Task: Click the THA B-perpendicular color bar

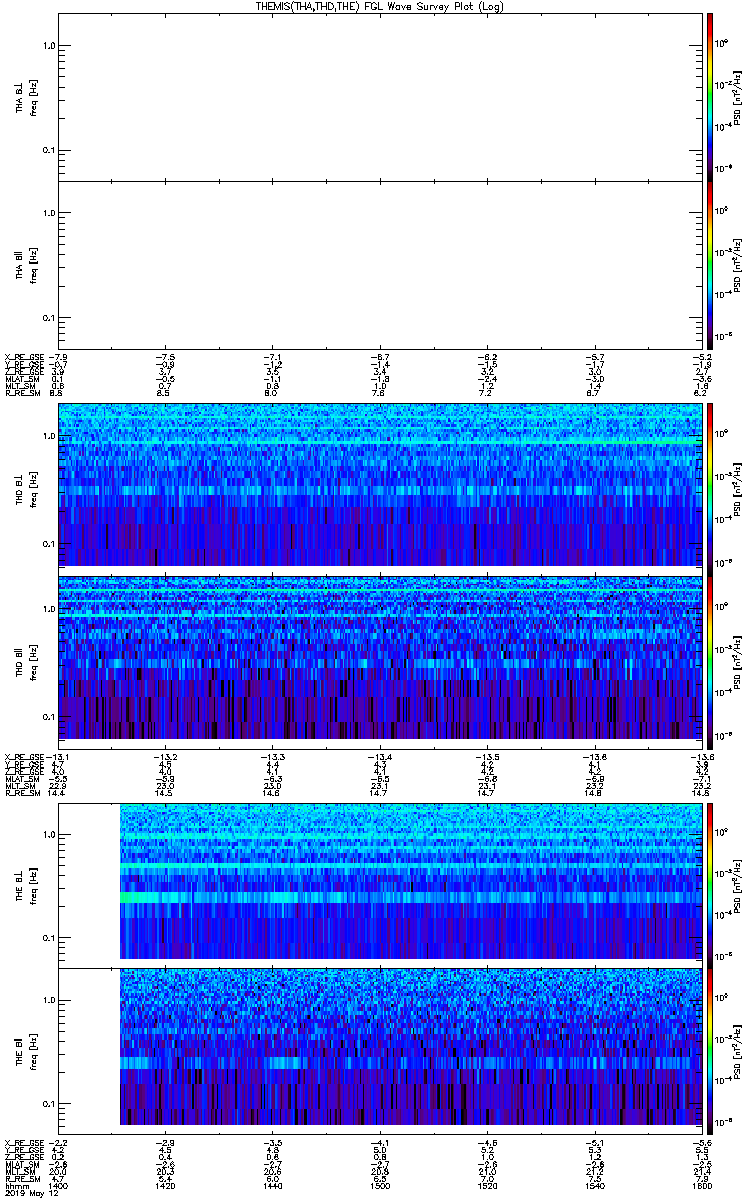Action: coord(709,96)
